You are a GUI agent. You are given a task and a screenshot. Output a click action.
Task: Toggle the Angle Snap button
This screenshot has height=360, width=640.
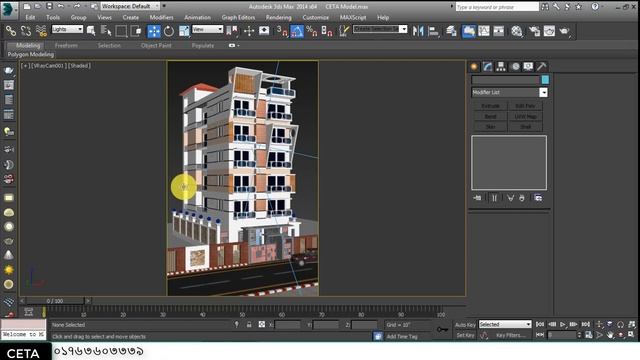click(x=297, y=31)
